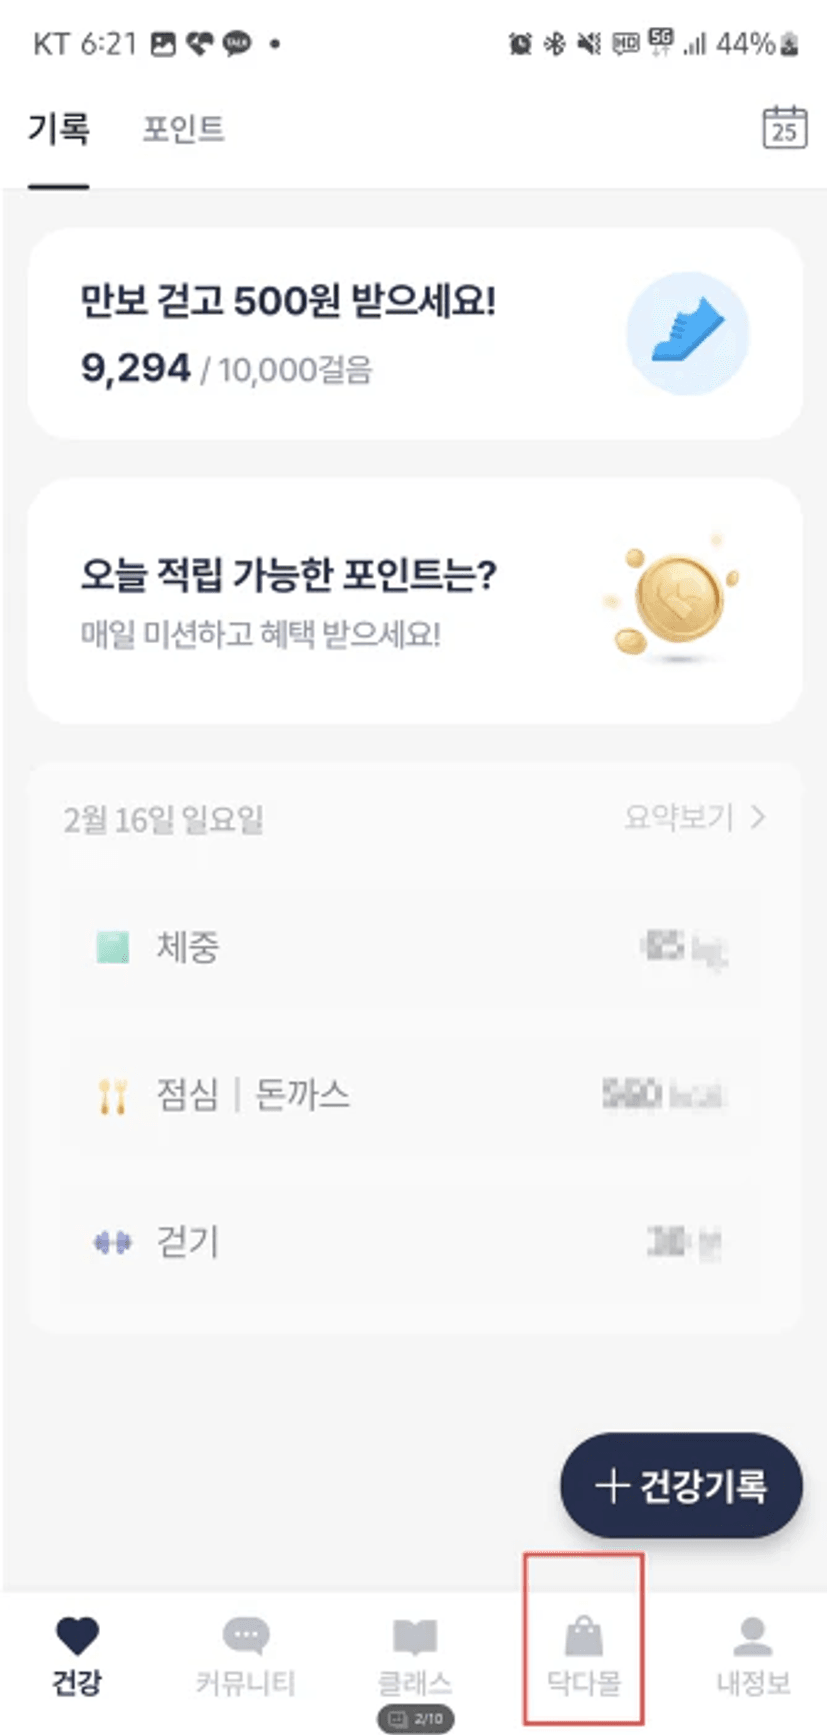Switch to the 포인트 tab
Image resolution: width=827 pixels, height=1735 pixels.
coord(183,129)
